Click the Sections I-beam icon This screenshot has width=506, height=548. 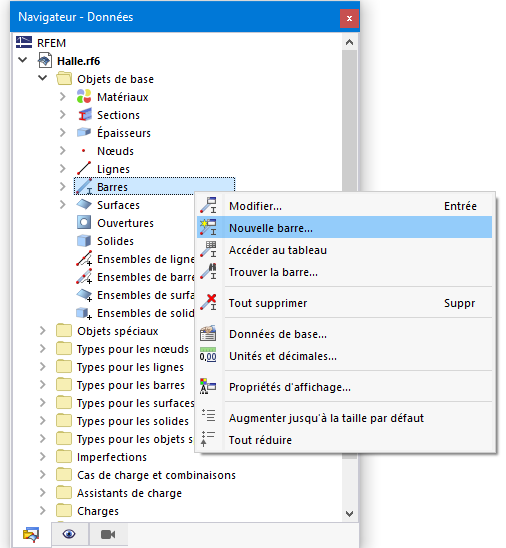click(85, 115)
